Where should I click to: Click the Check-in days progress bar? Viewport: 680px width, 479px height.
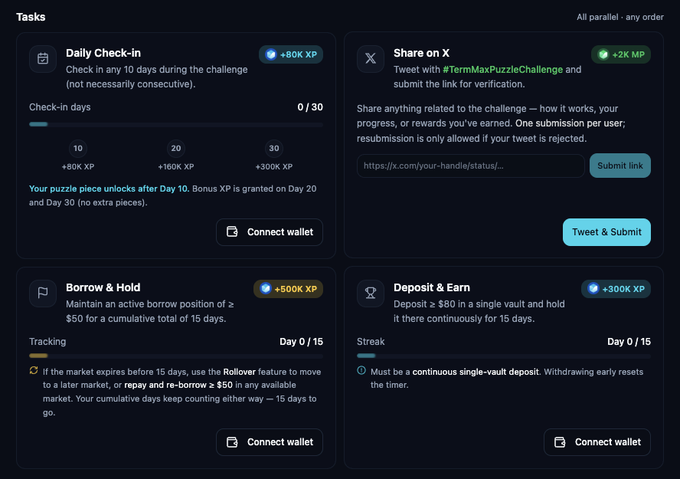176,124
